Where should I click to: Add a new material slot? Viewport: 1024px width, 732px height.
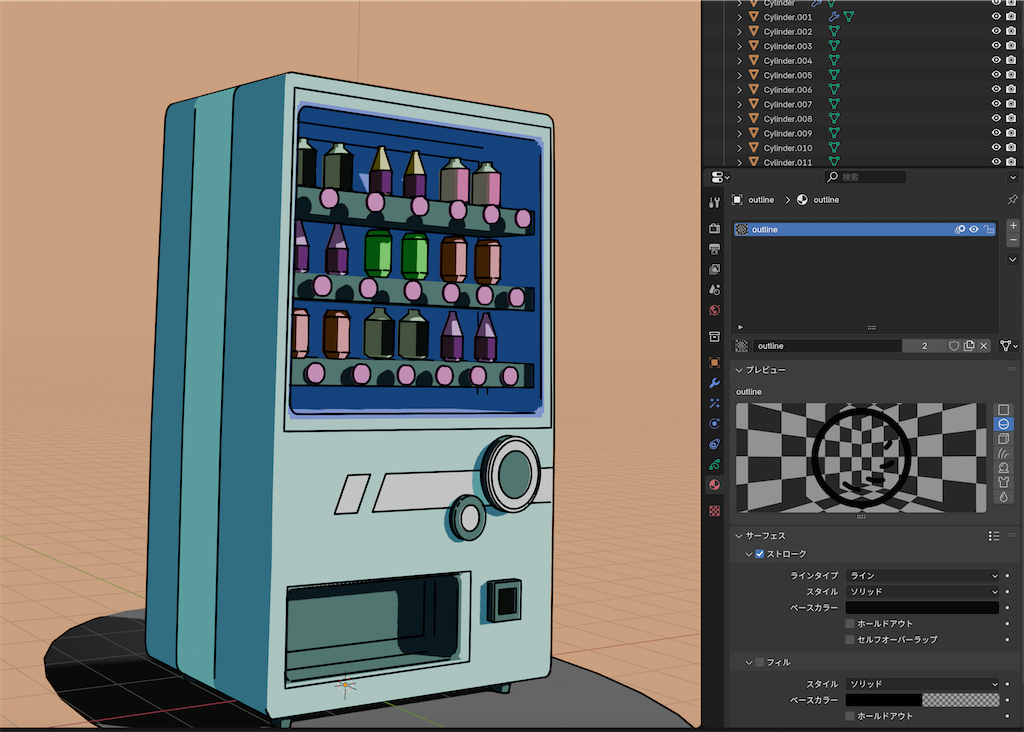[x=1013, y=225]
